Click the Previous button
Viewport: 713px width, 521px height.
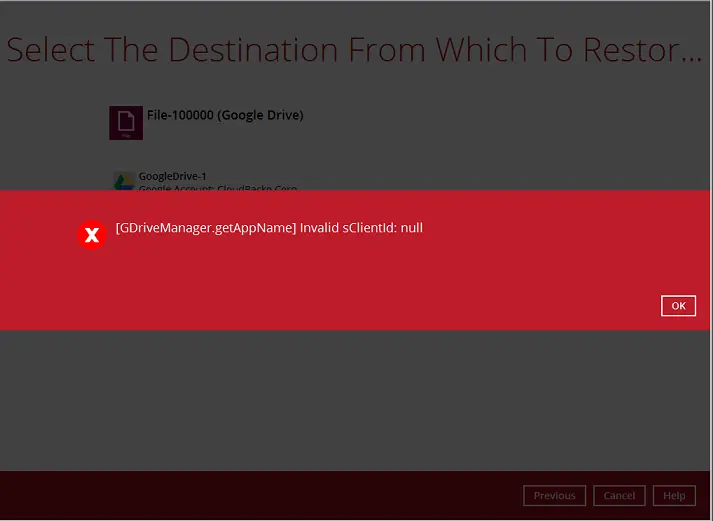[554, 495]
